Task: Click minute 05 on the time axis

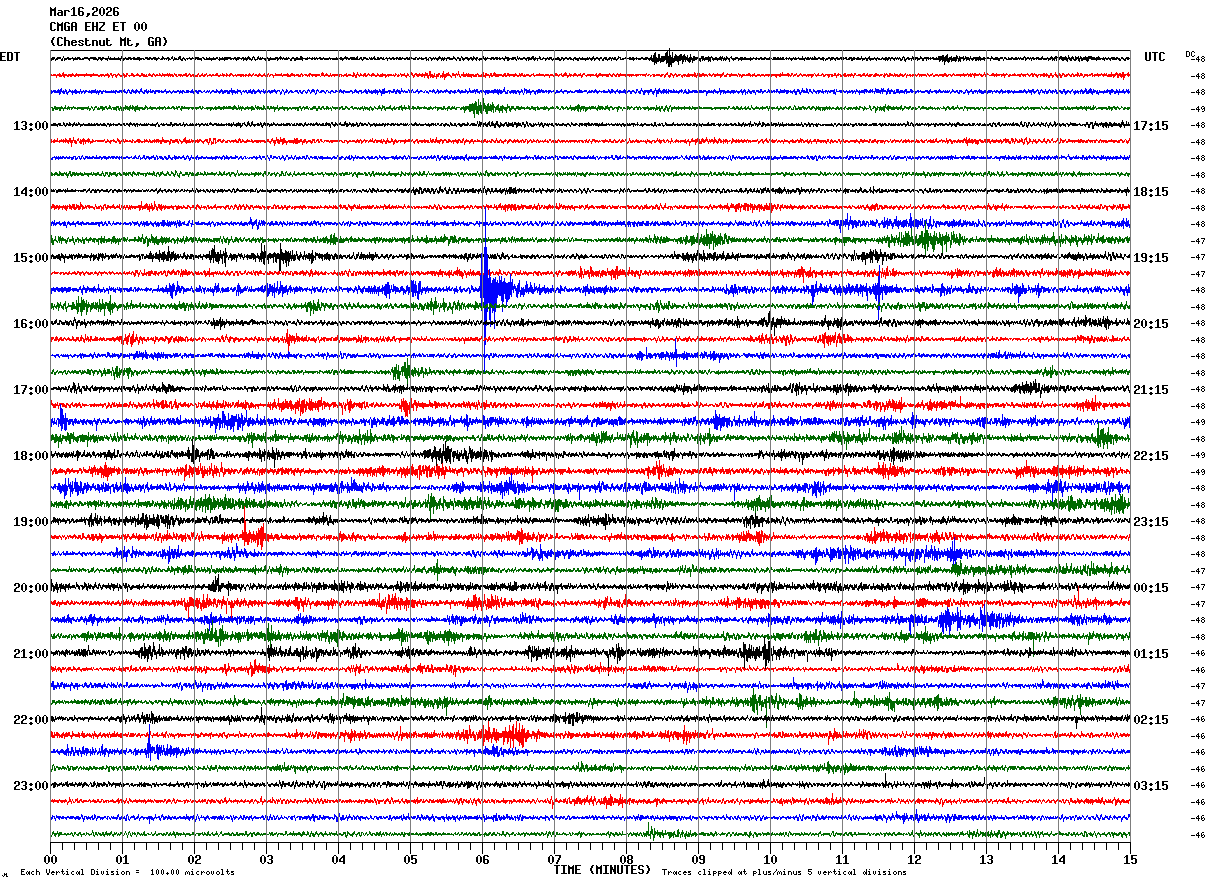Action: 410,859
